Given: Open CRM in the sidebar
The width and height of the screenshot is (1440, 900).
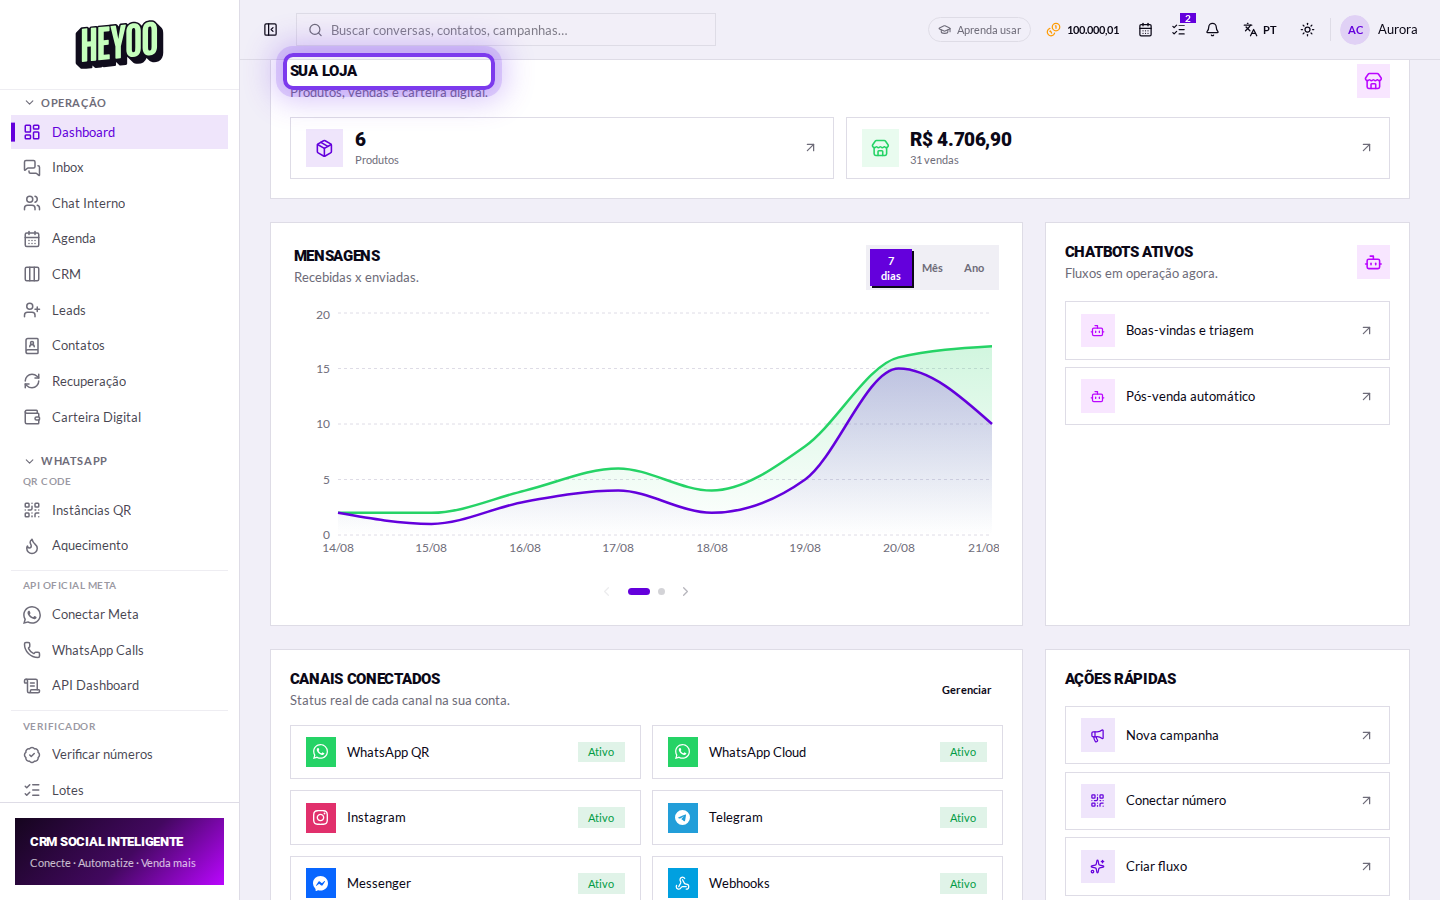Looking at the screenshot, I should 120,274.
